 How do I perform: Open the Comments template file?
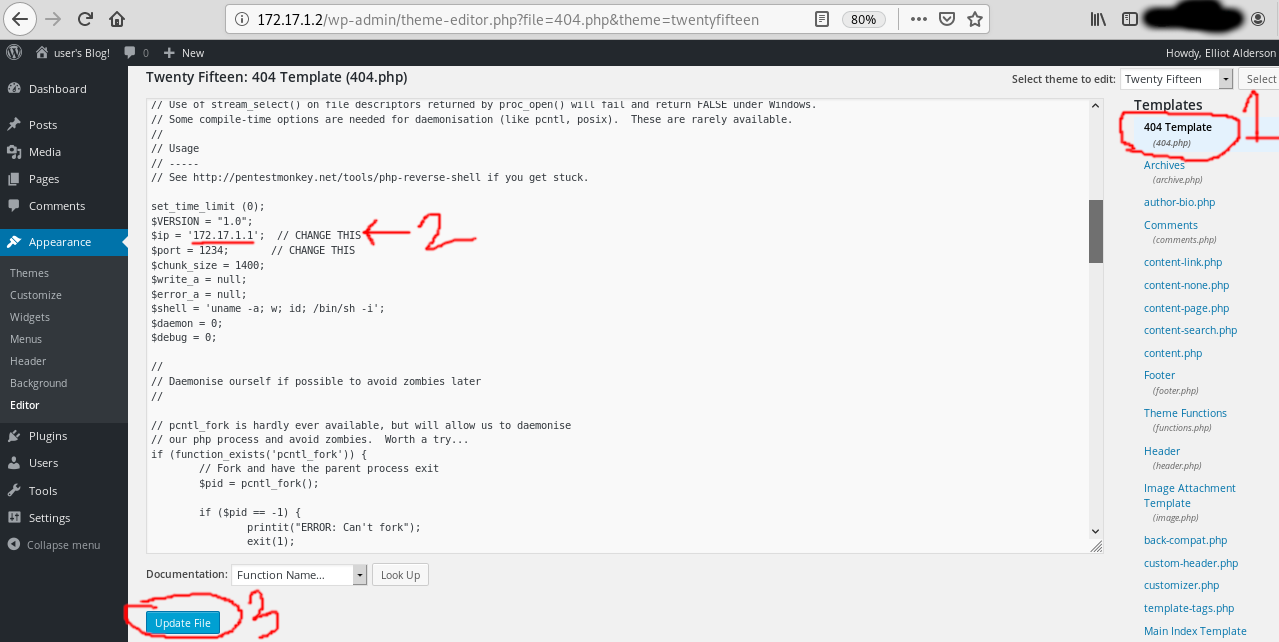(1171, 225)
